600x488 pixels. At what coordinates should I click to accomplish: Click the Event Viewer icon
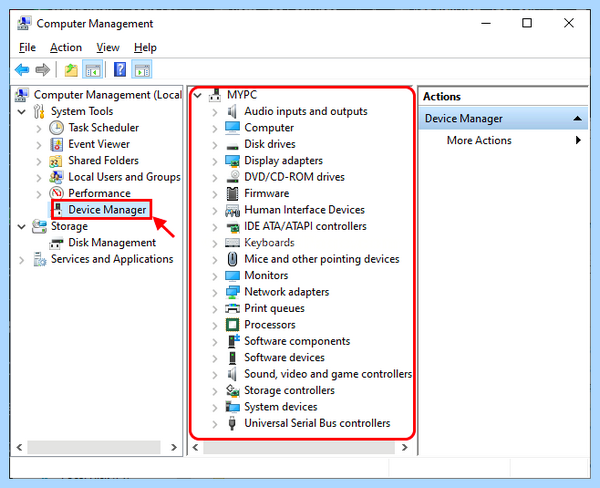point(56,144)
